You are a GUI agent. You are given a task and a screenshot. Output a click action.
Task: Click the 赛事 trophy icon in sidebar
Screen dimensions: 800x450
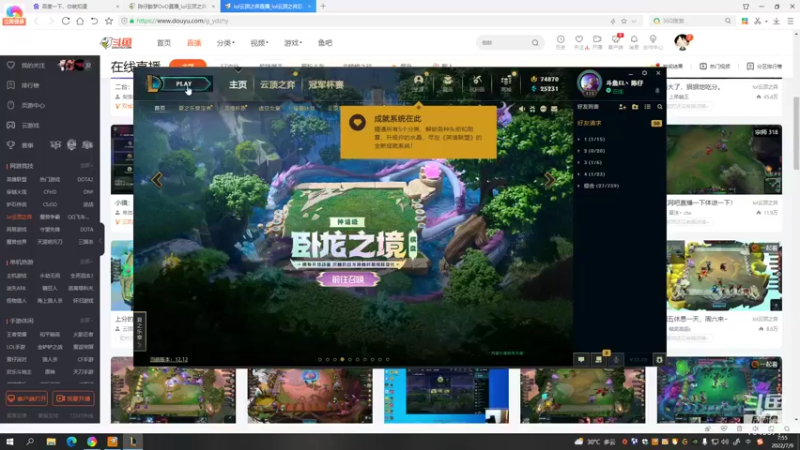click(x=11, y=145)
